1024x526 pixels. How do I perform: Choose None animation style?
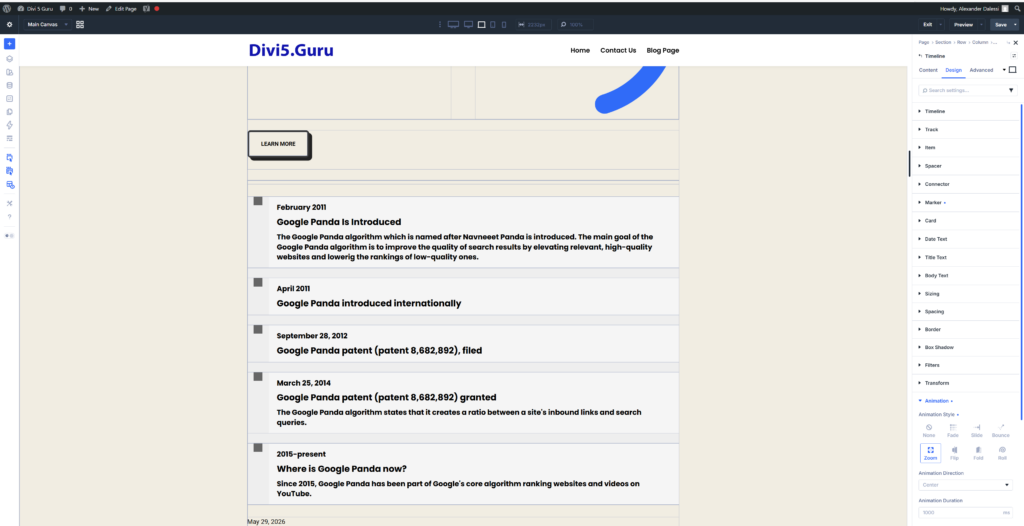pyautogui.click(x=929, y=430)
